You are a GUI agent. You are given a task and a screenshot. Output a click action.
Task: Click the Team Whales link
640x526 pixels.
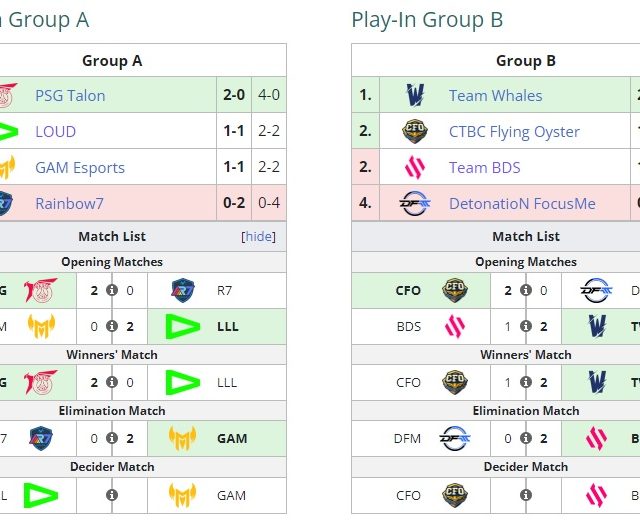[x=495, y=96]
